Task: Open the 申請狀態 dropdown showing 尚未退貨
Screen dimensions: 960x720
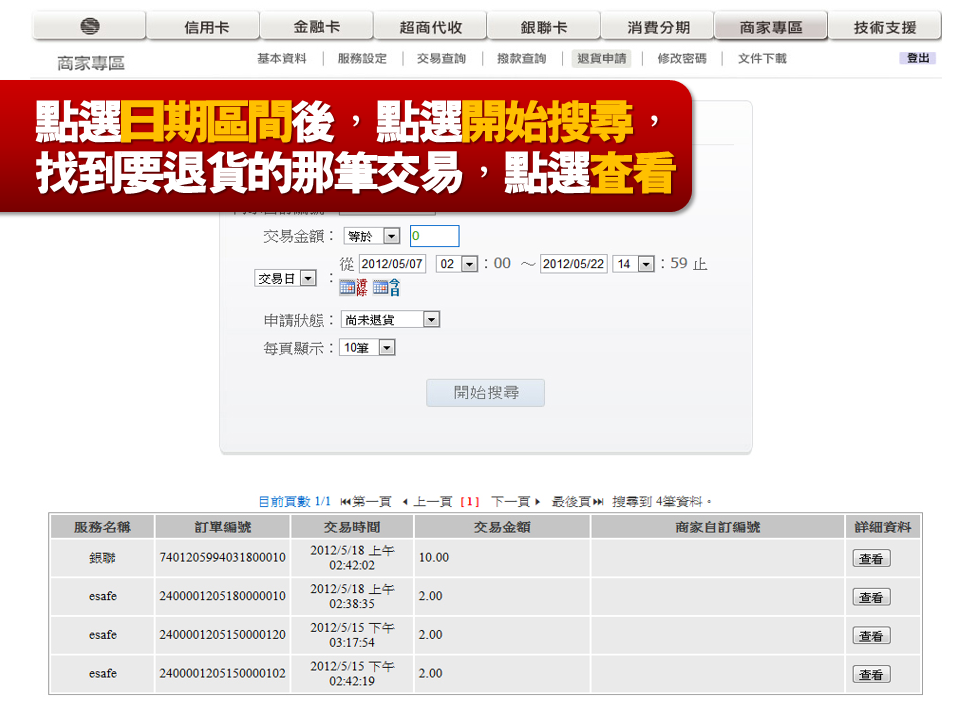Action: (389, 319)
